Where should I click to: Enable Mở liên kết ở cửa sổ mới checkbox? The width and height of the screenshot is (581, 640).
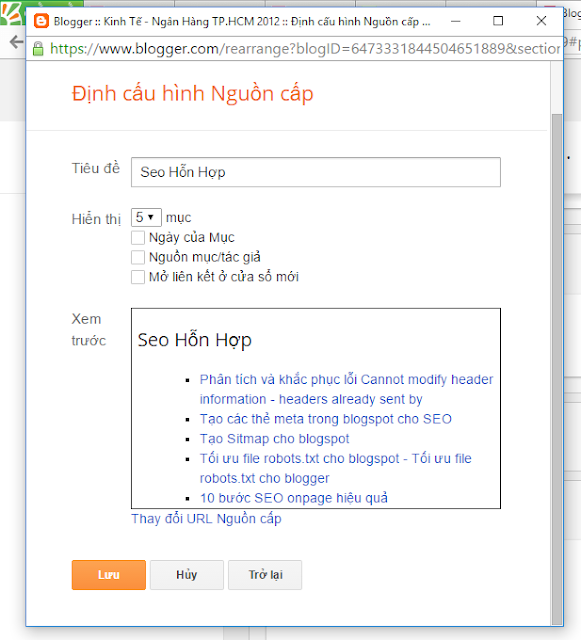click(138, 277)
